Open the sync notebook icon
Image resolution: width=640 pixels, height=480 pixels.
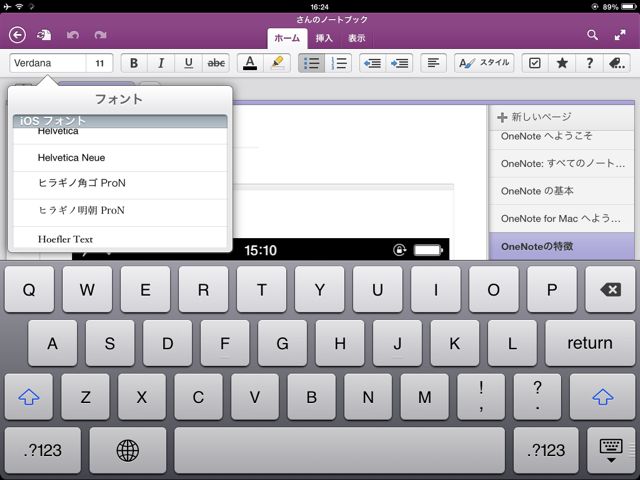tap(44, 35)
